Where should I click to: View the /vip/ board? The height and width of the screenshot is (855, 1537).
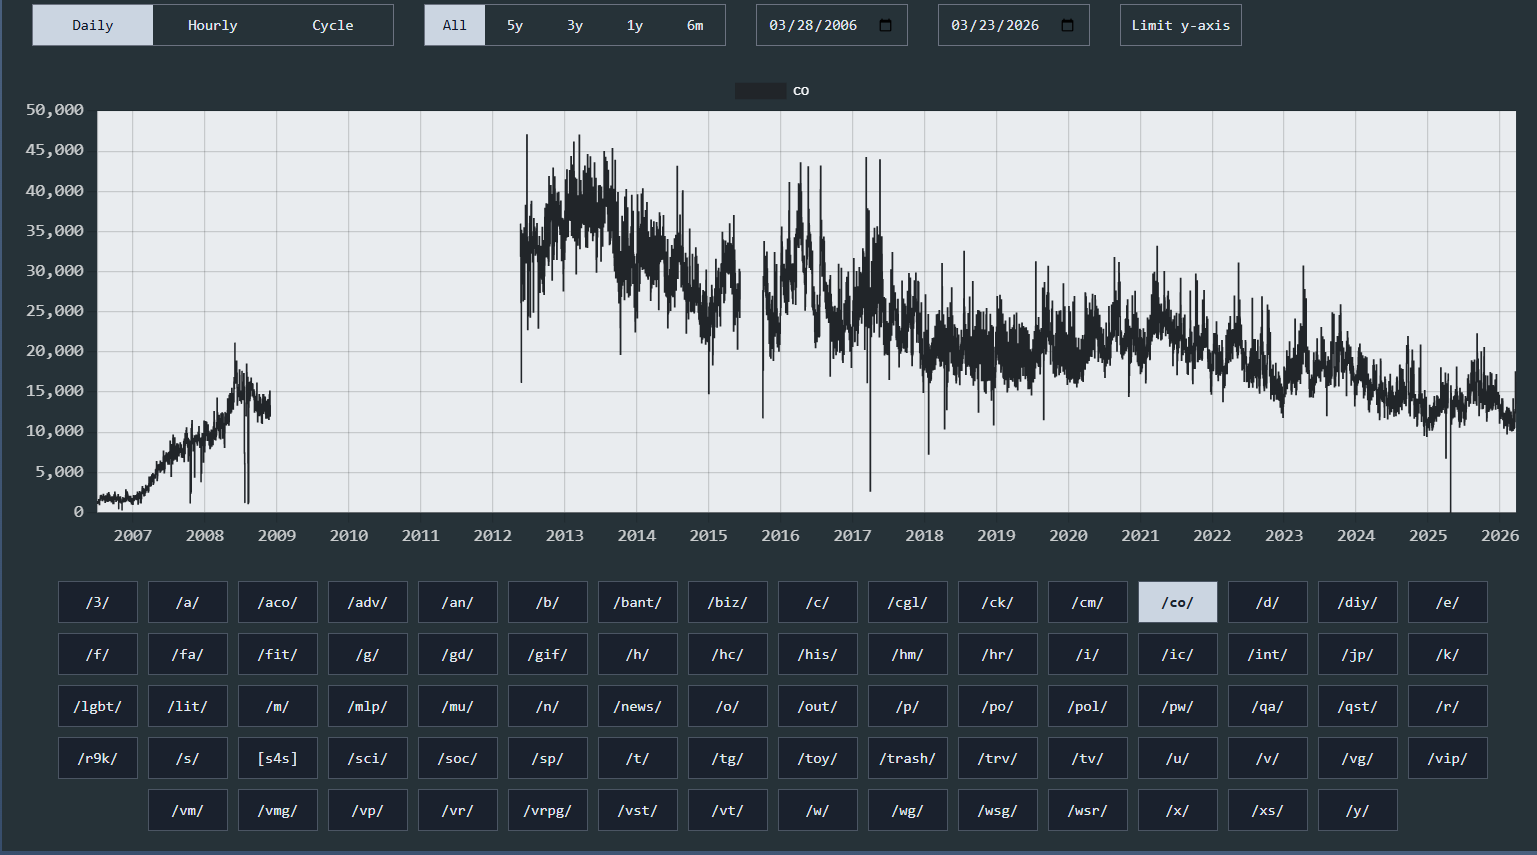tap(1448, 758)
